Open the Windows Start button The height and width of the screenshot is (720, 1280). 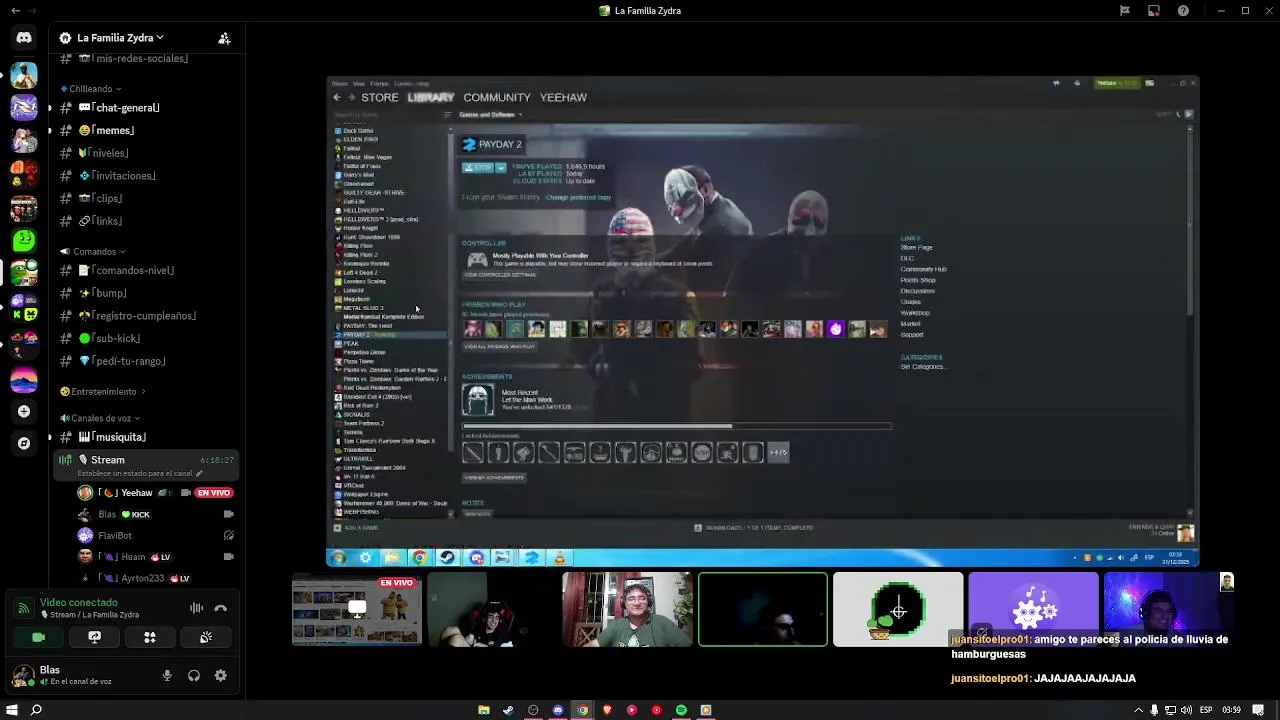(12, 710)
